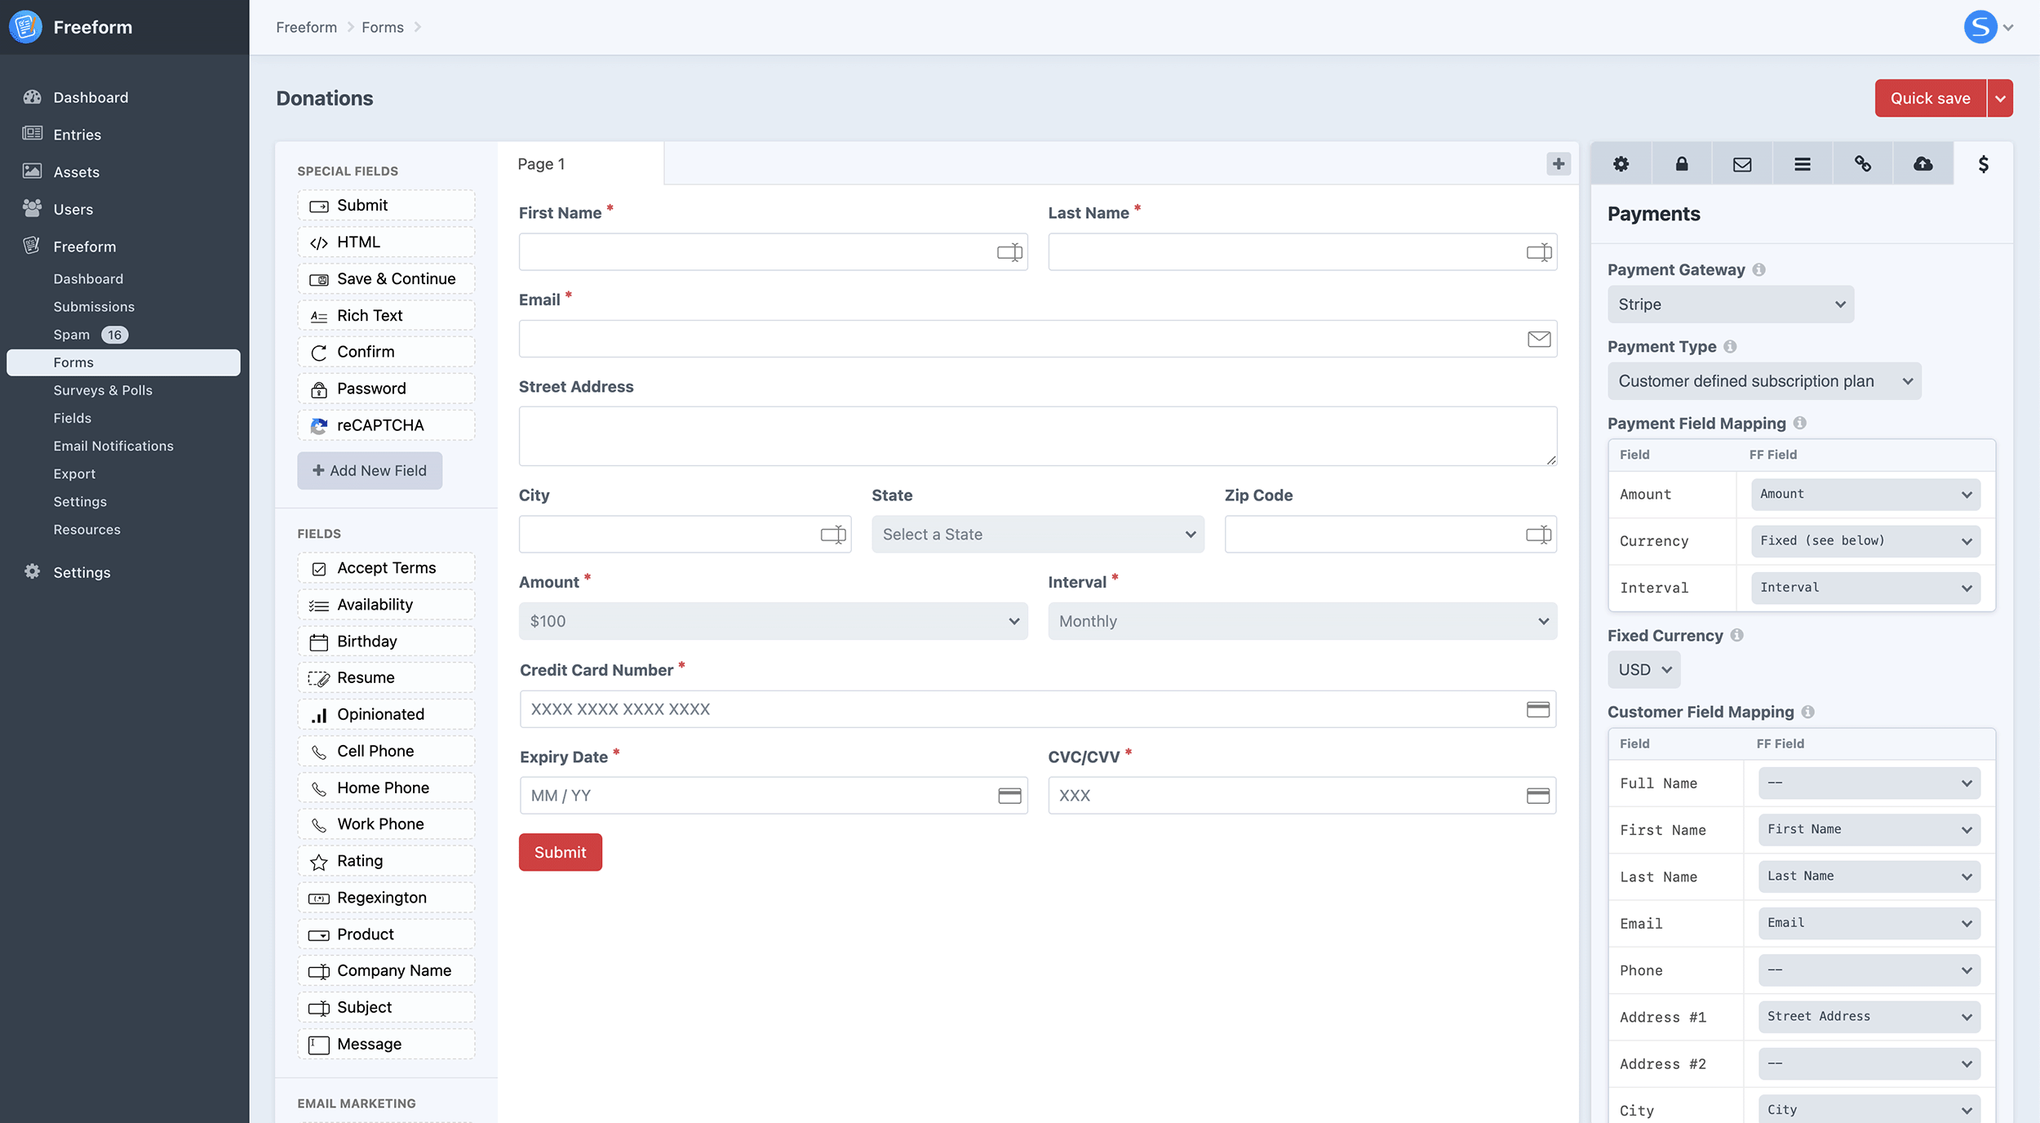The height and width of the screenshot is (1123, 2040).
Task: Change the Fixed Currency from USD
Action: coord(1643,669)
